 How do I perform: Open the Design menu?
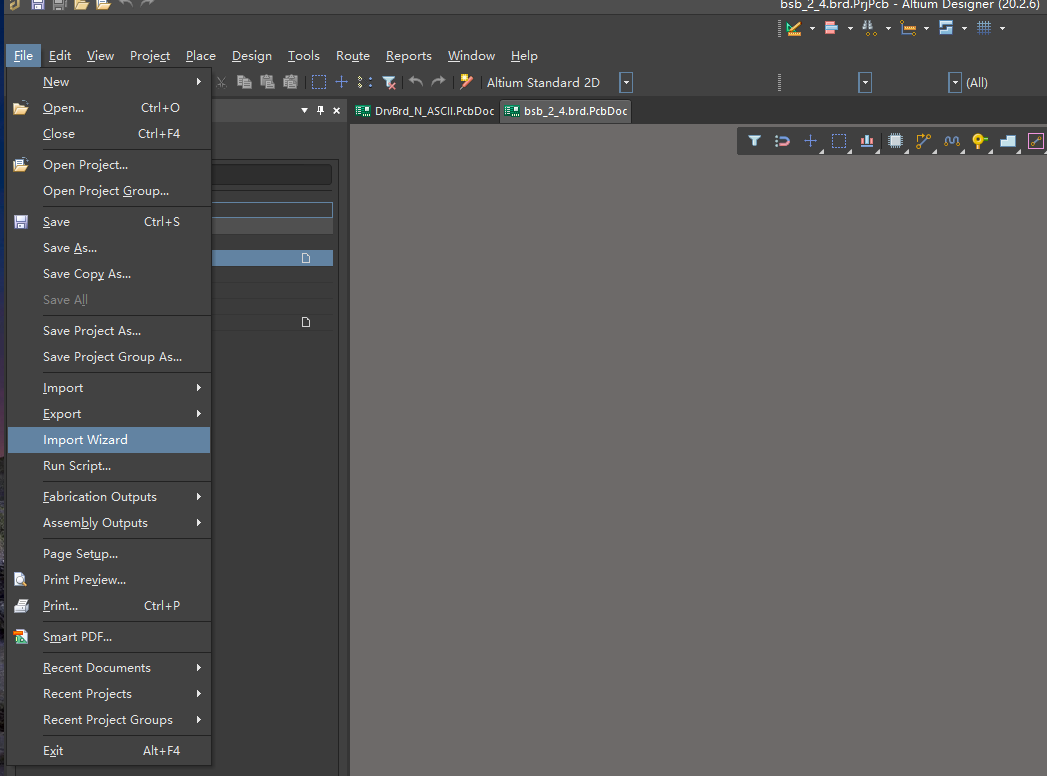252,55
